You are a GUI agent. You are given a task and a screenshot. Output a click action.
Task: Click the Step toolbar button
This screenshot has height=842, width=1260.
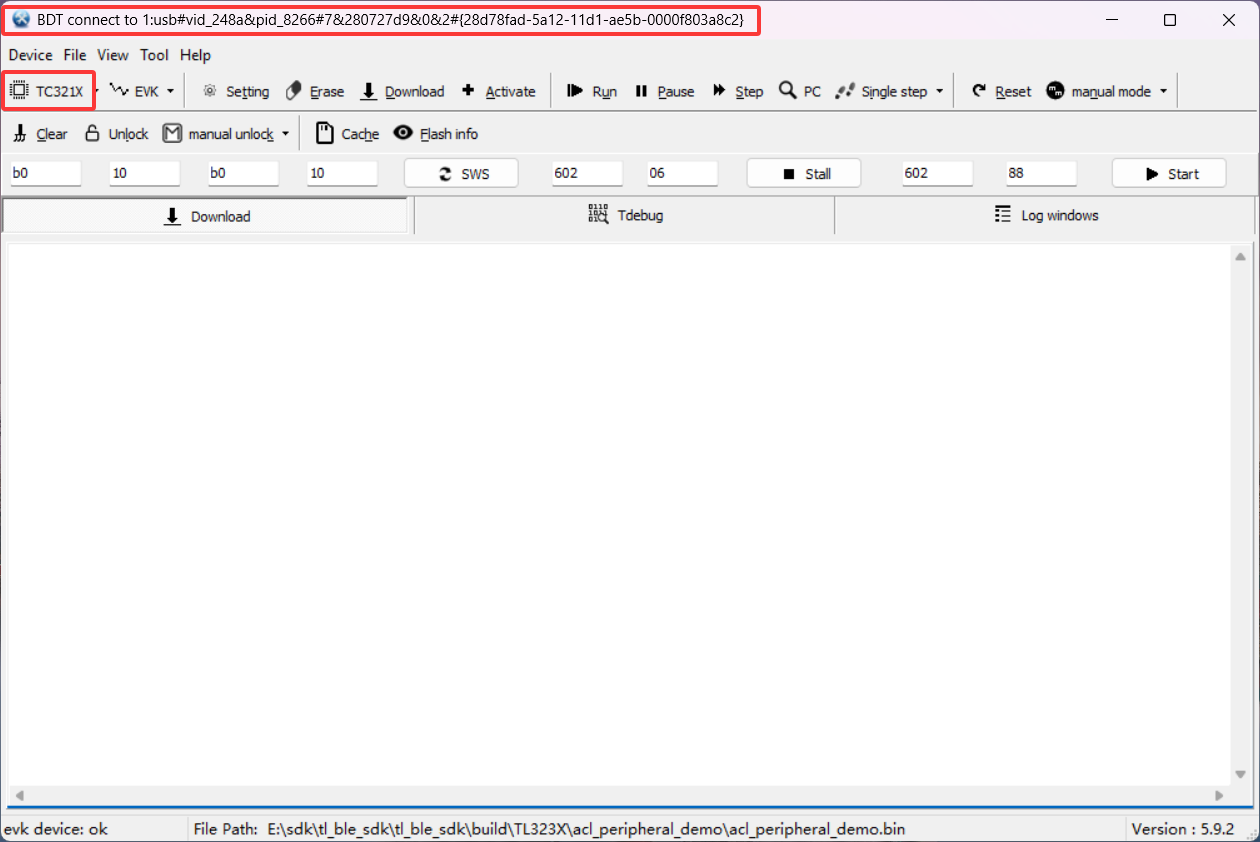click(x=738, y=91)
